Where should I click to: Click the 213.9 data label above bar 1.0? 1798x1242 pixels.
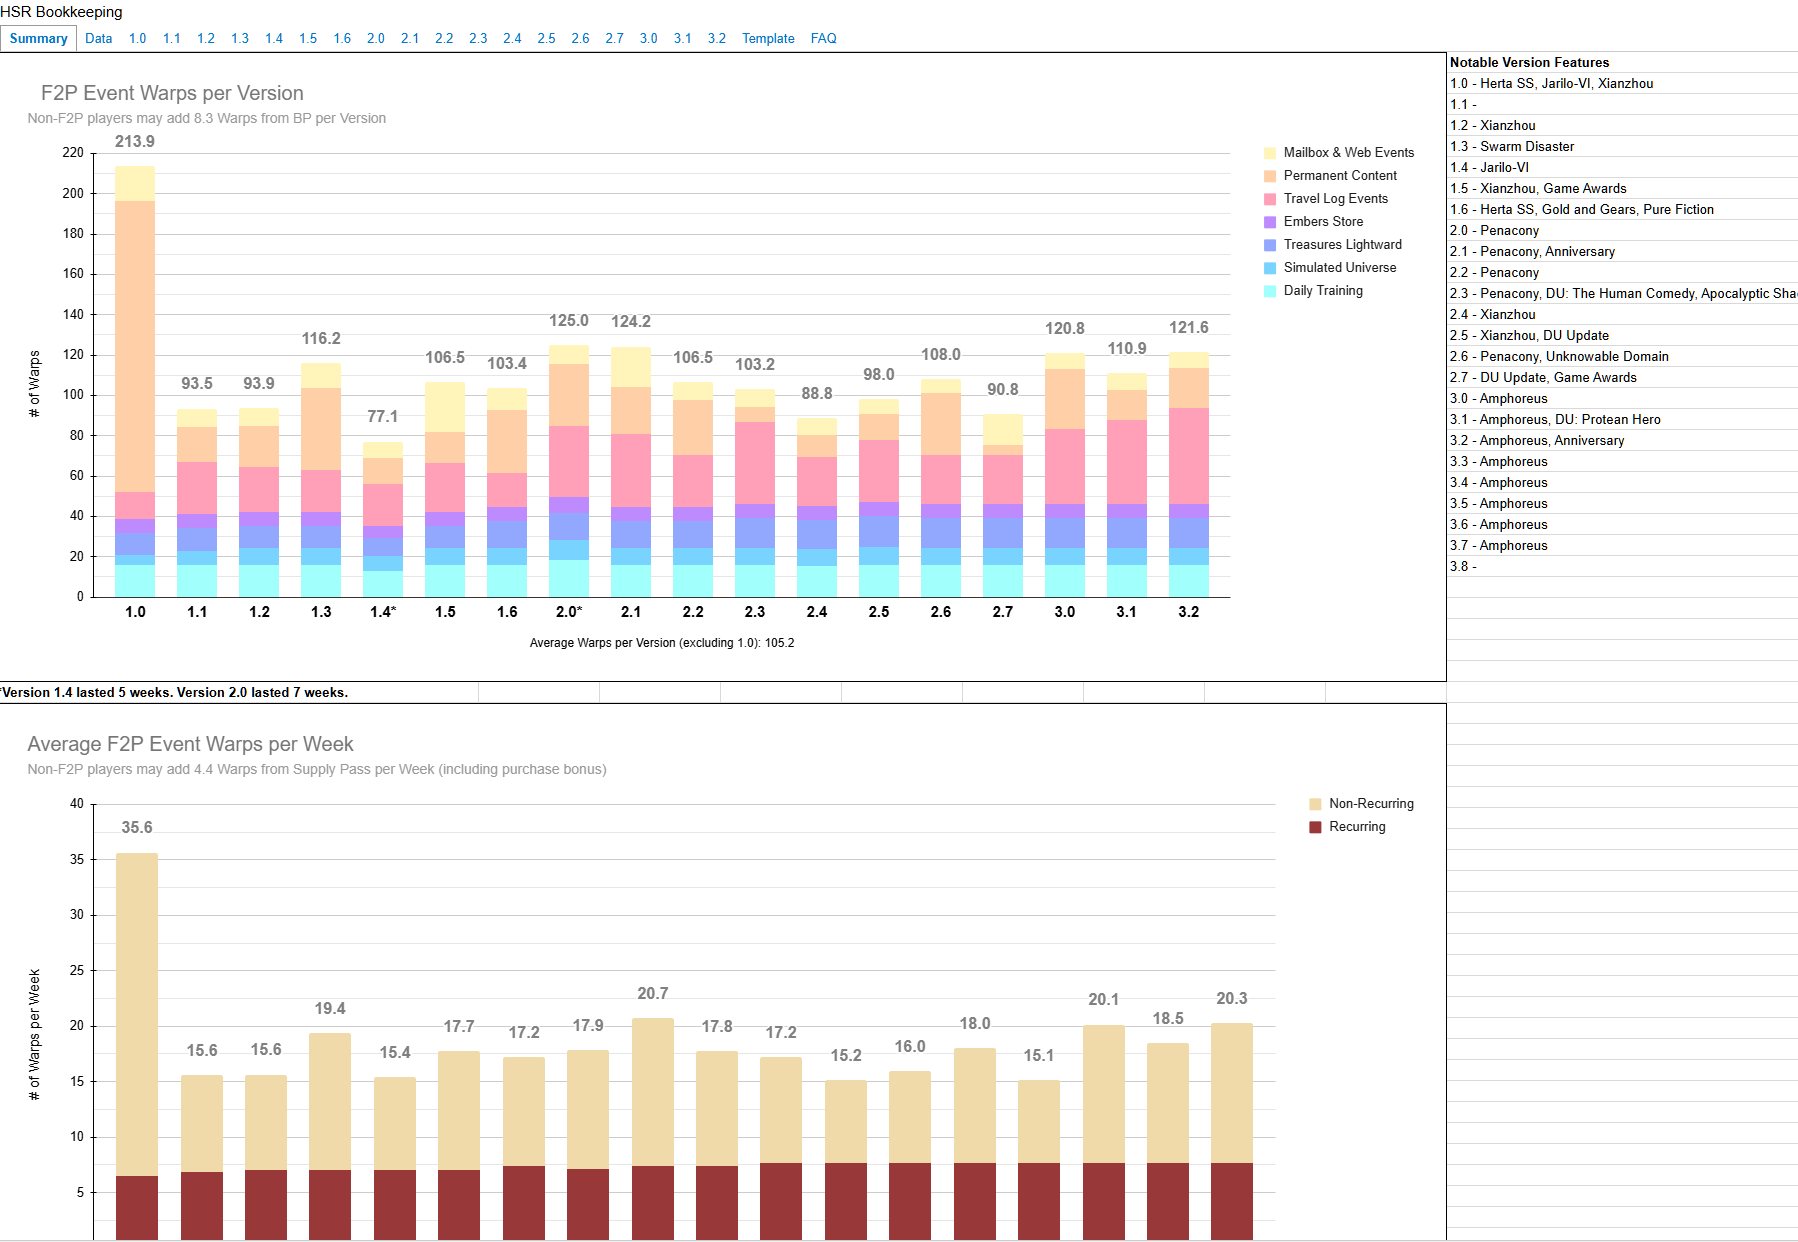(135, 141)
